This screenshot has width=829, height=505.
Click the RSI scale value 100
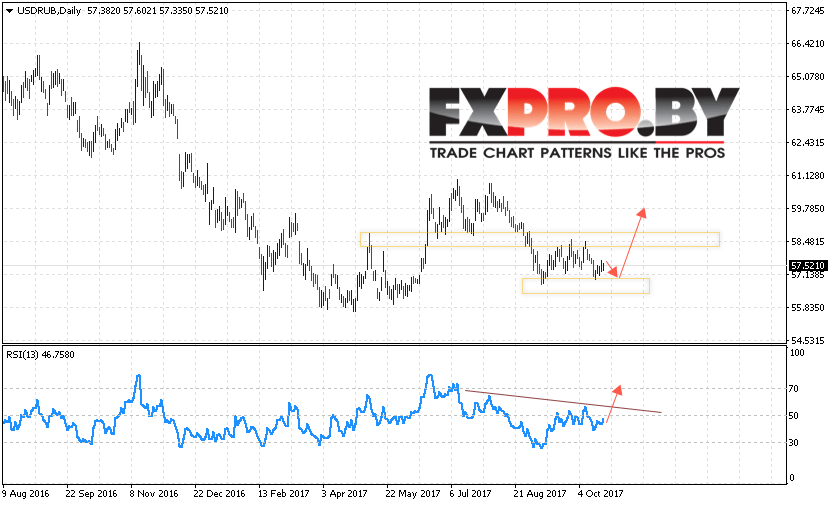[x=797, y=353]
